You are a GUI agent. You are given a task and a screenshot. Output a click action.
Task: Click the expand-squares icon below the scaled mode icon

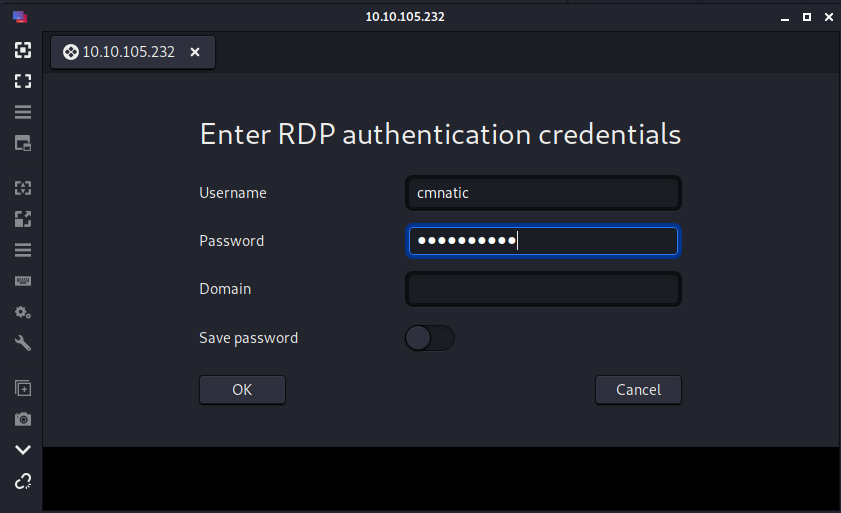tap(23, 219)
